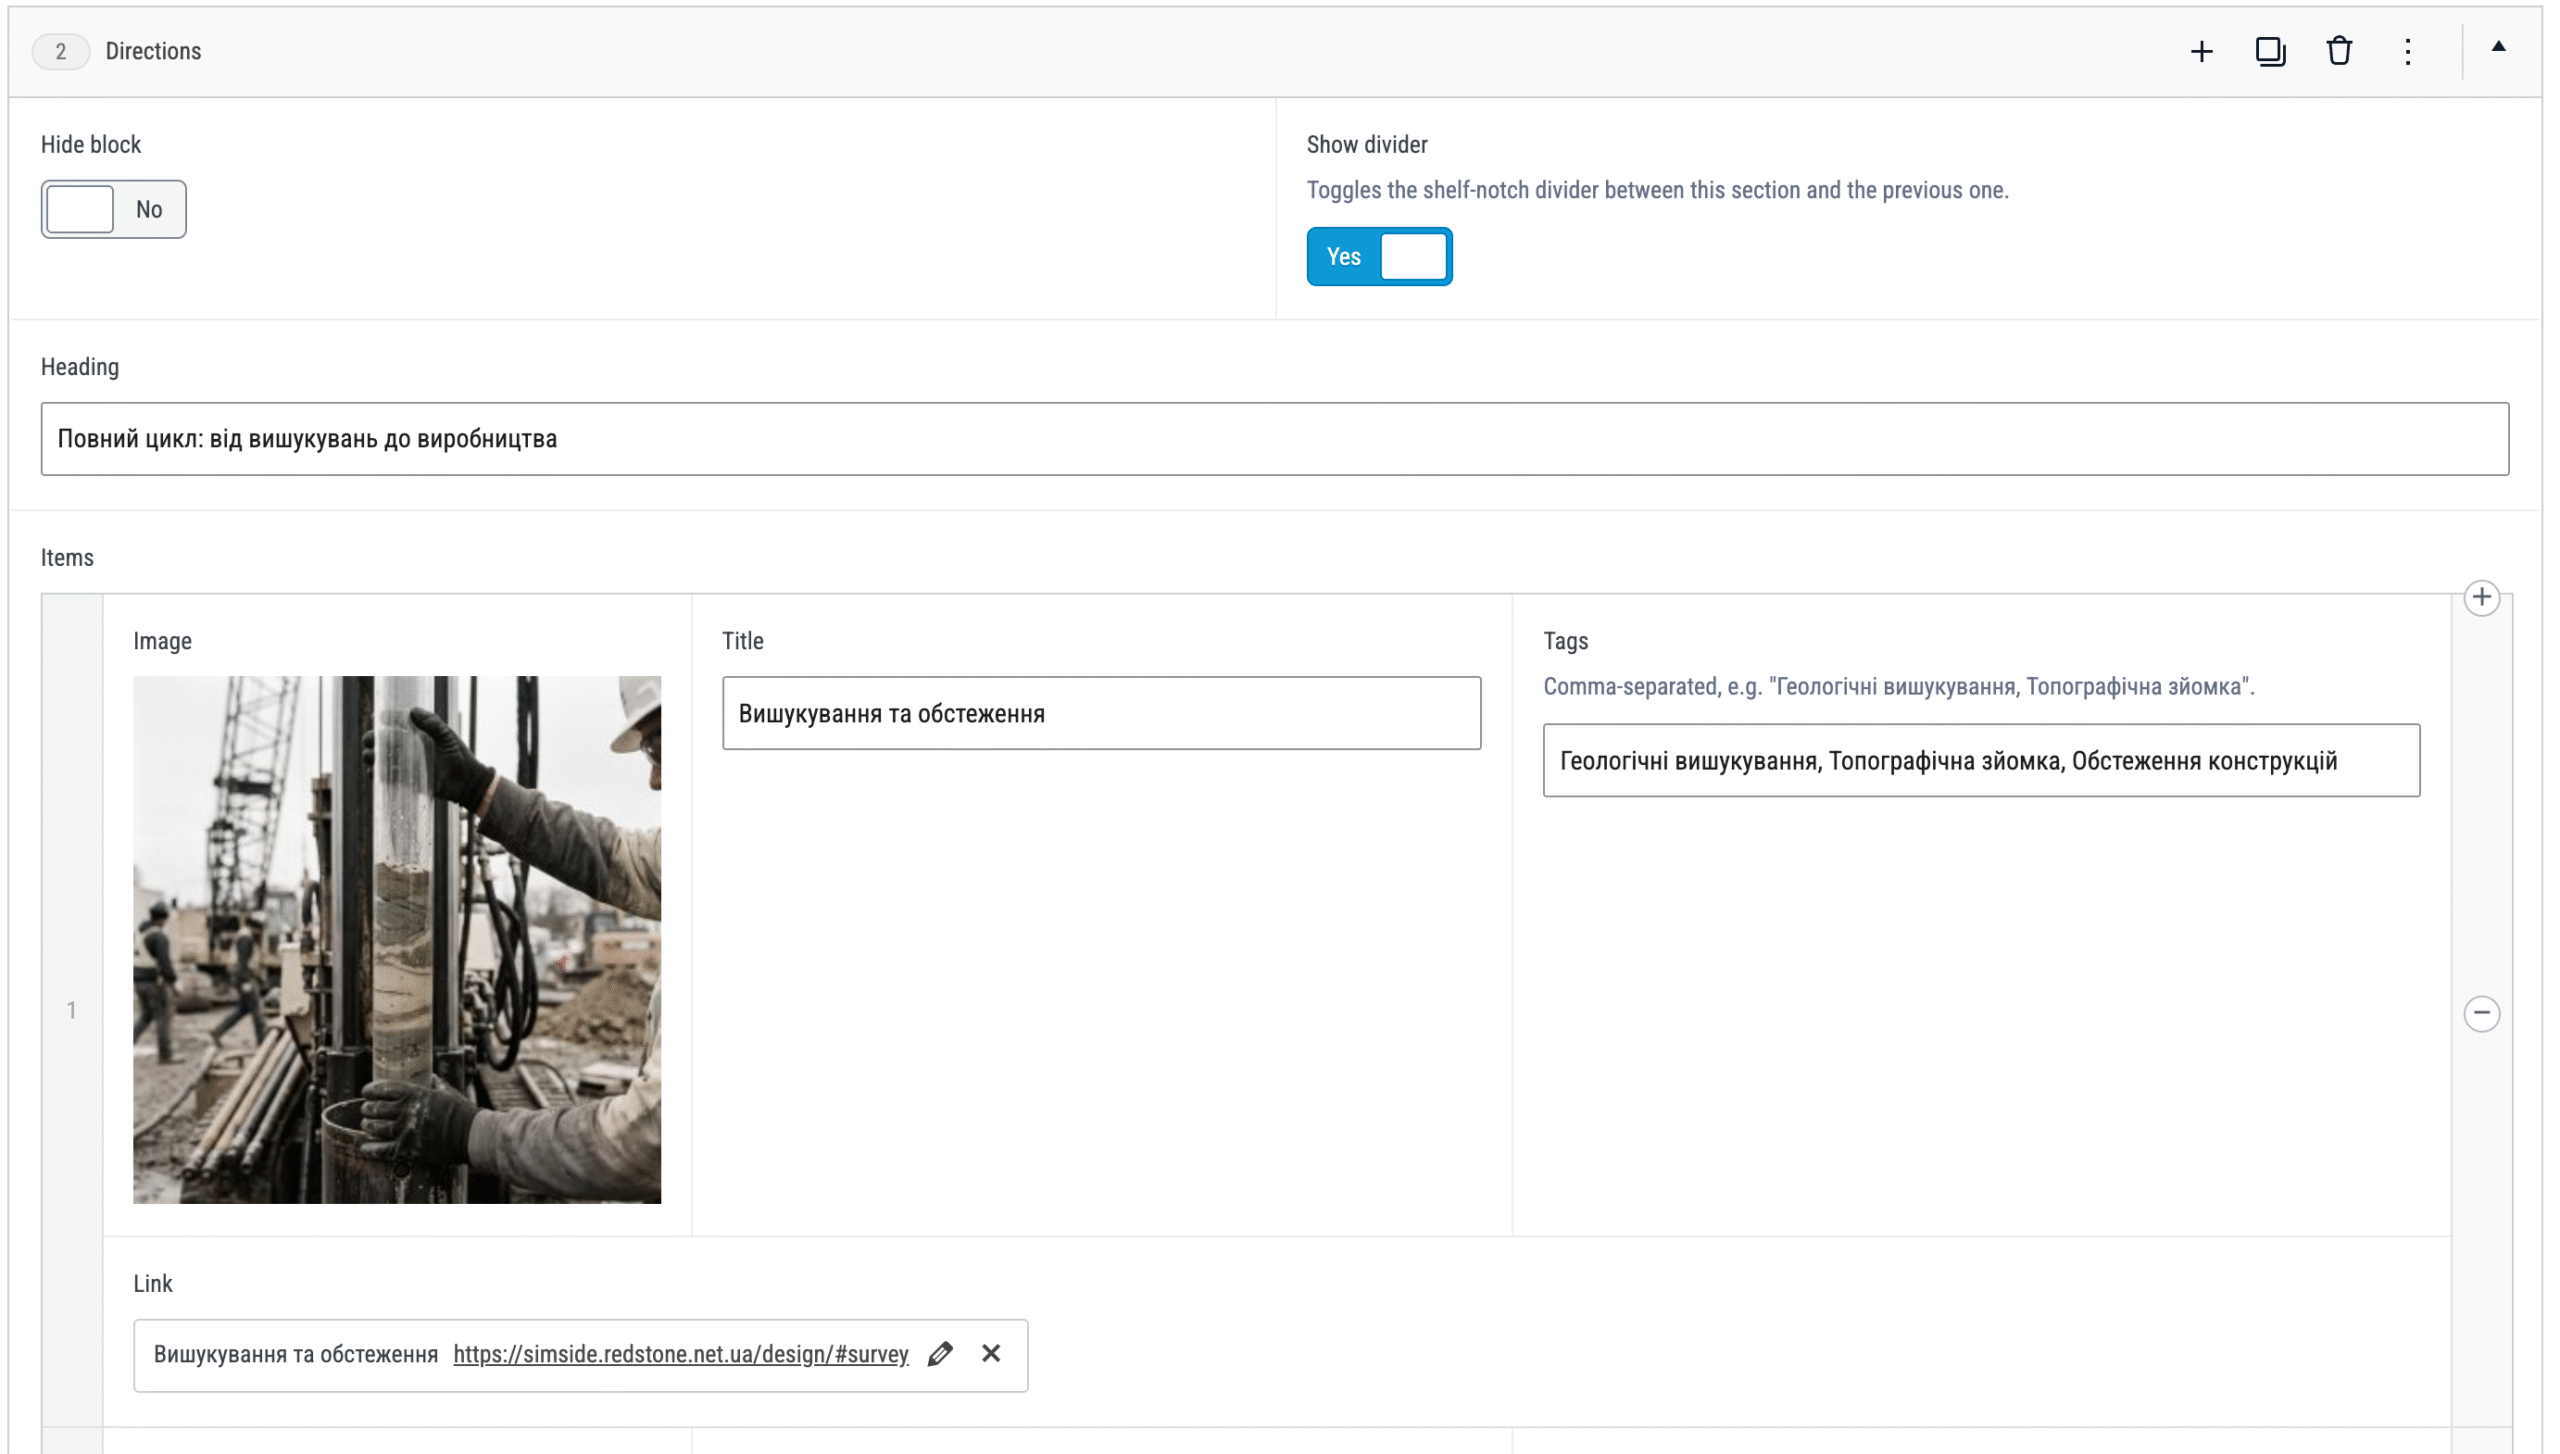Open the three-dot more options menu
This screenshot has width=2560, height=1454.
point(2408,52)
